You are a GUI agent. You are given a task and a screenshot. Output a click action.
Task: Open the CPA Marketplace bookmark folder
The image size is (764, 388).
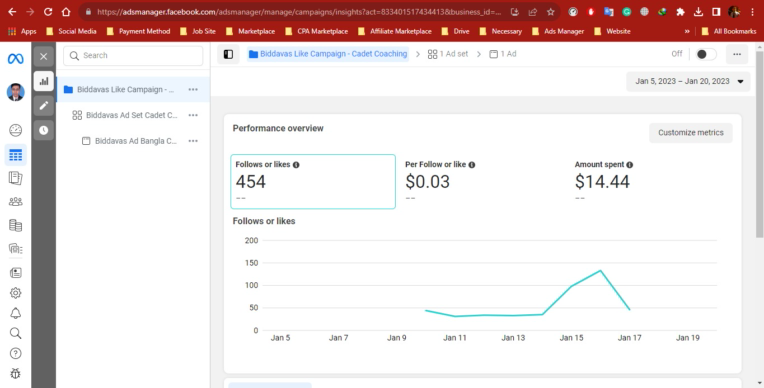pyautogui.click(x=317, y=31)
